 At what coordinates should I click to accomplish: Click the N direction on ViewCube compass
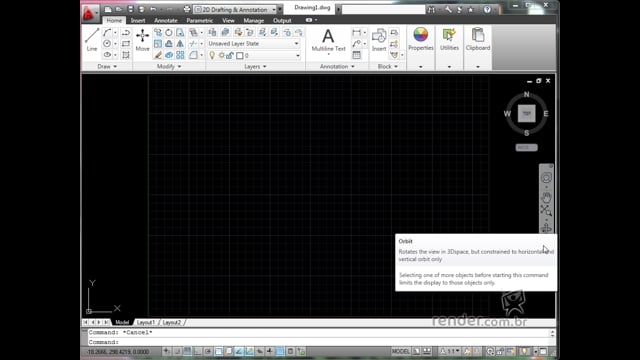click(526, 94)
